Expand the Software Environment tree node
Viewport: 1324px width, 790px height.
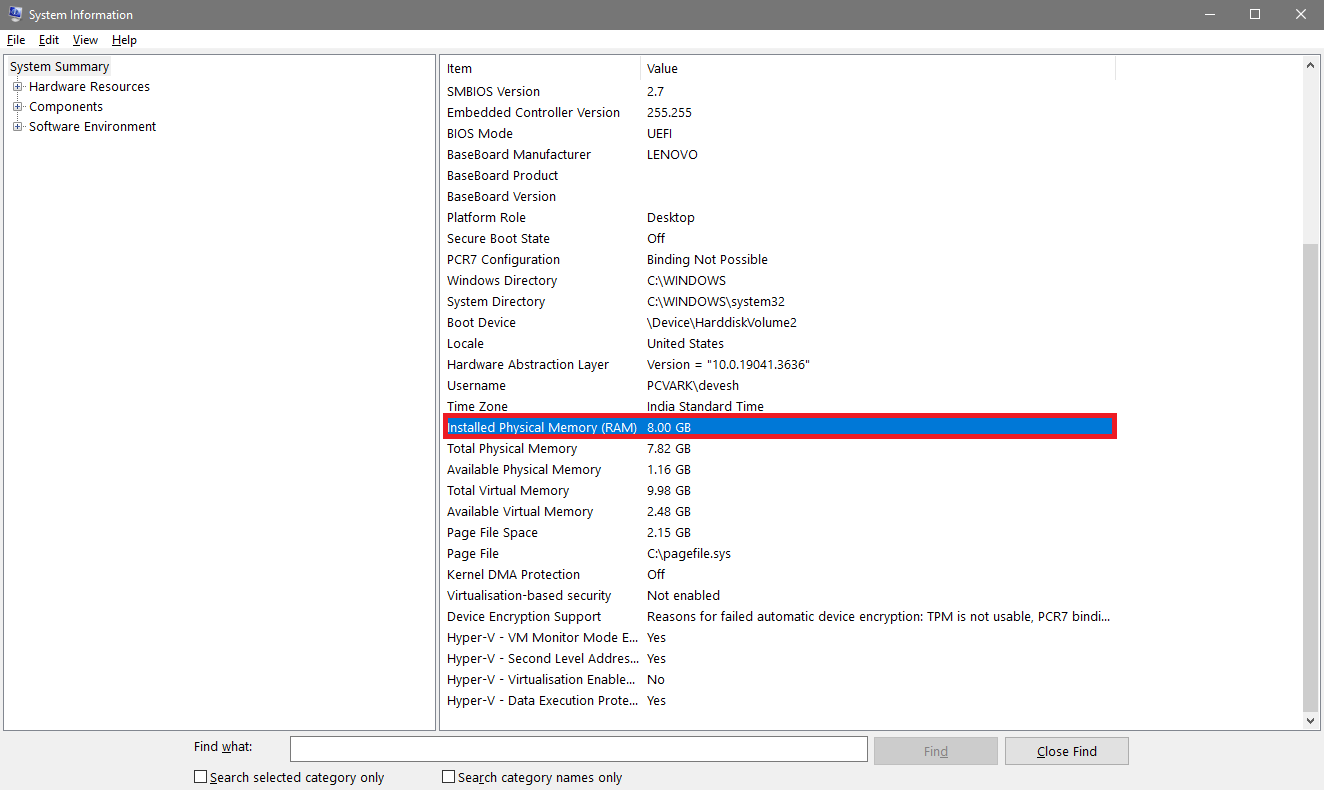point(17,127)
